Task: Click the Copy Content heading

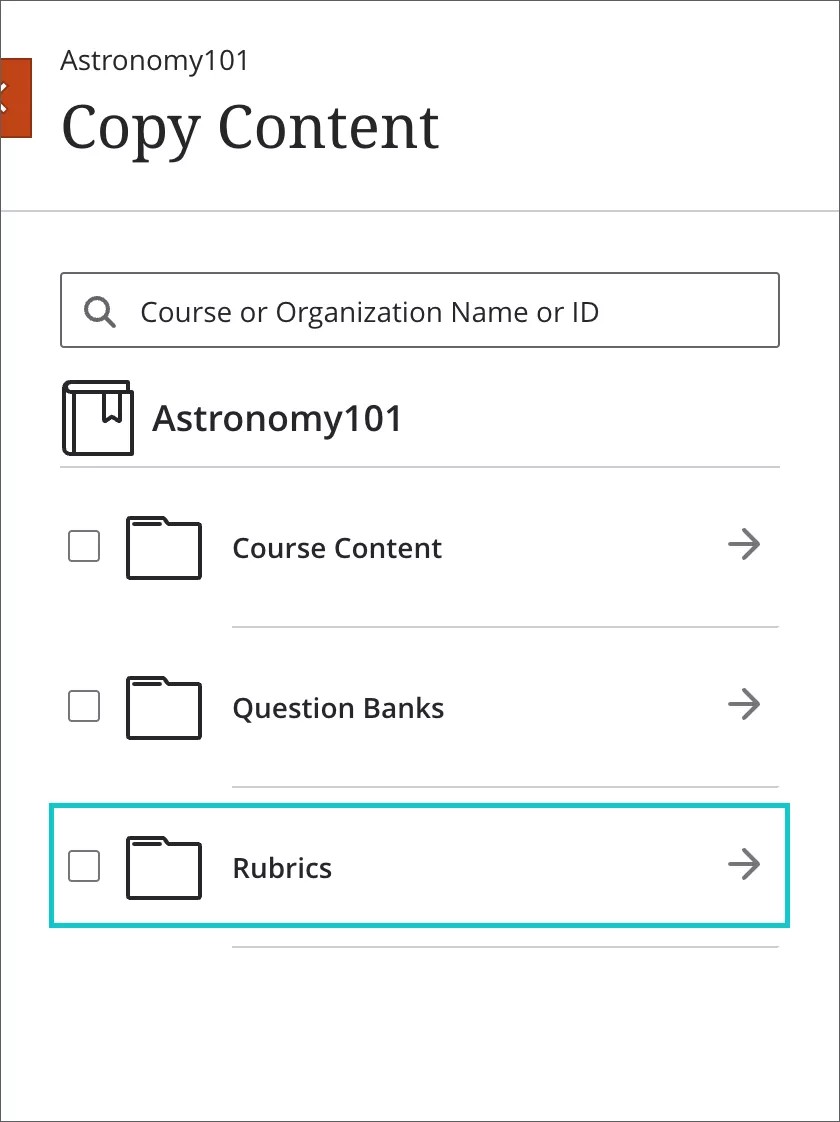Action: [250, 127]
